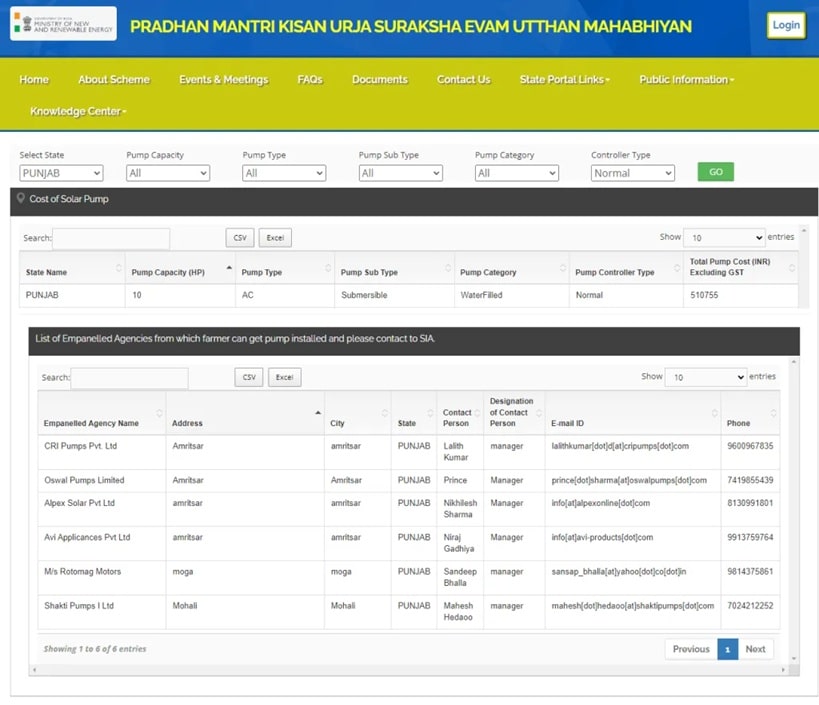This screenshot has width=819, height=705.
Task: Click the phone number 7024212252
Action: coord(750,606)
